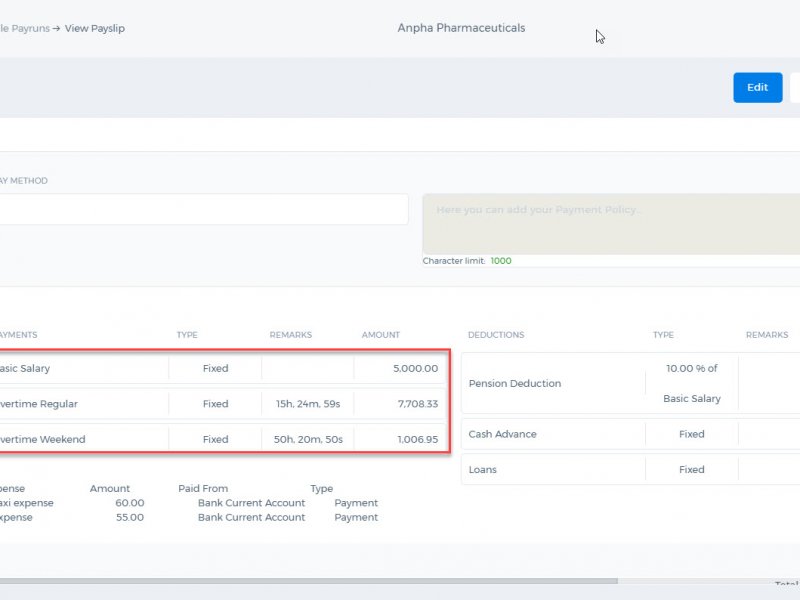Open the Payruns breadcrumb link
Screen dimensions: 800x600
coord(24,29)
